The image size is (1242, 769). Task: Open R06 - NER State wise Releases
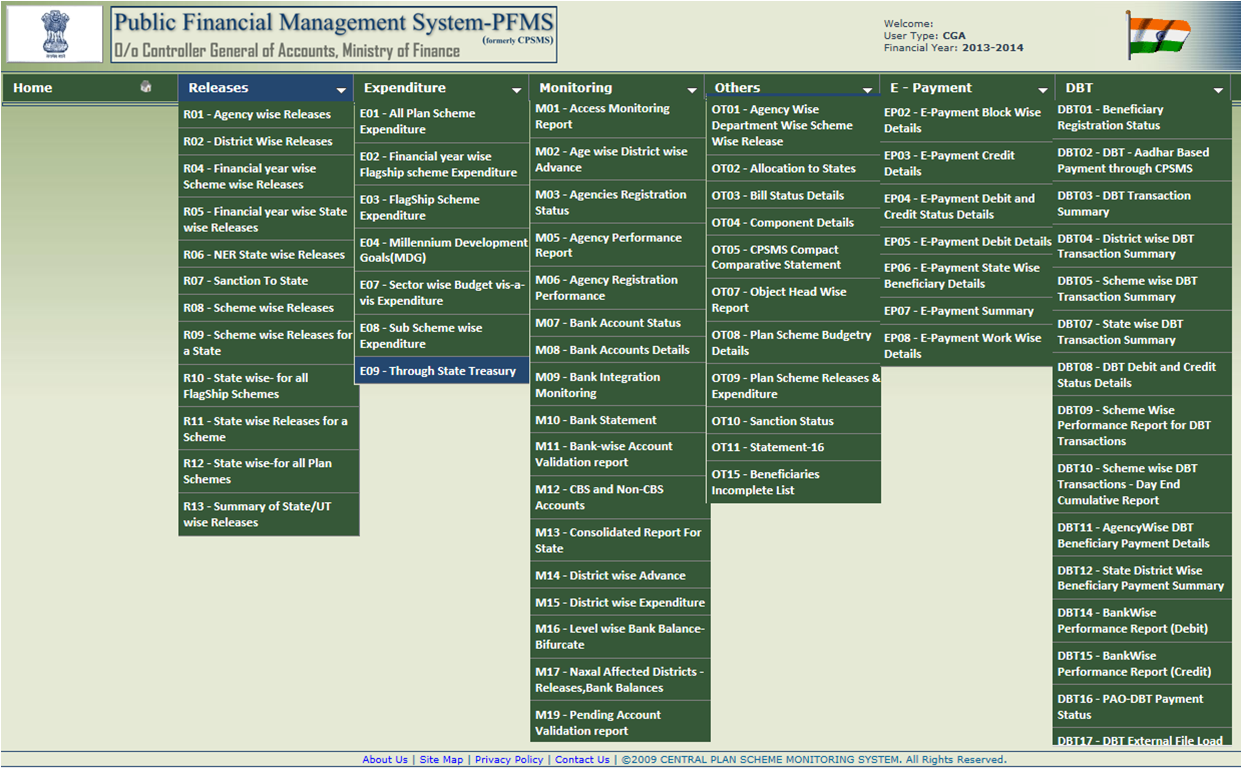click(x=268, y=255)
